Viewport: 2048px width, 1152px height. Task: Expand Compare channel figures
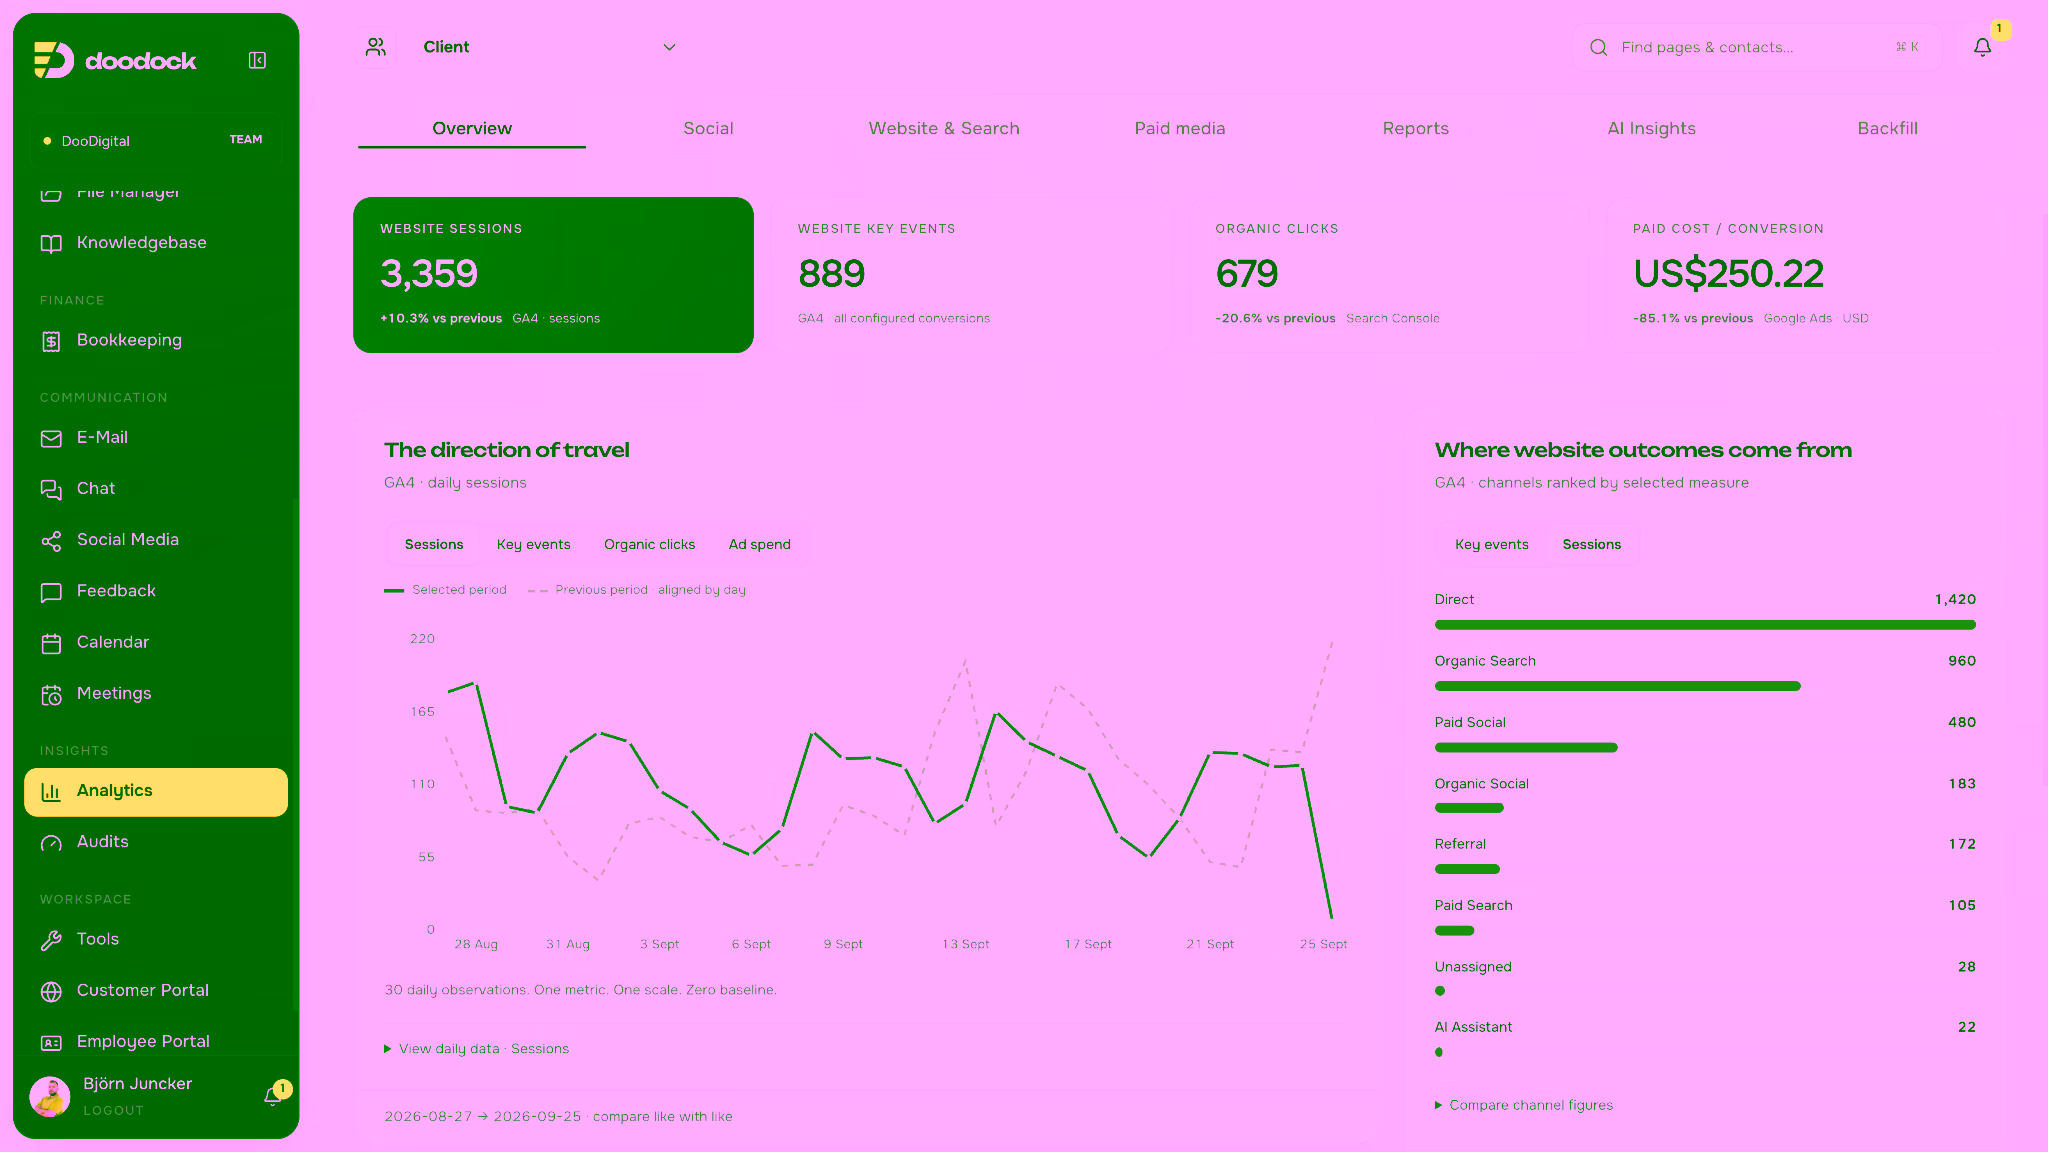pos(1524,1105)
